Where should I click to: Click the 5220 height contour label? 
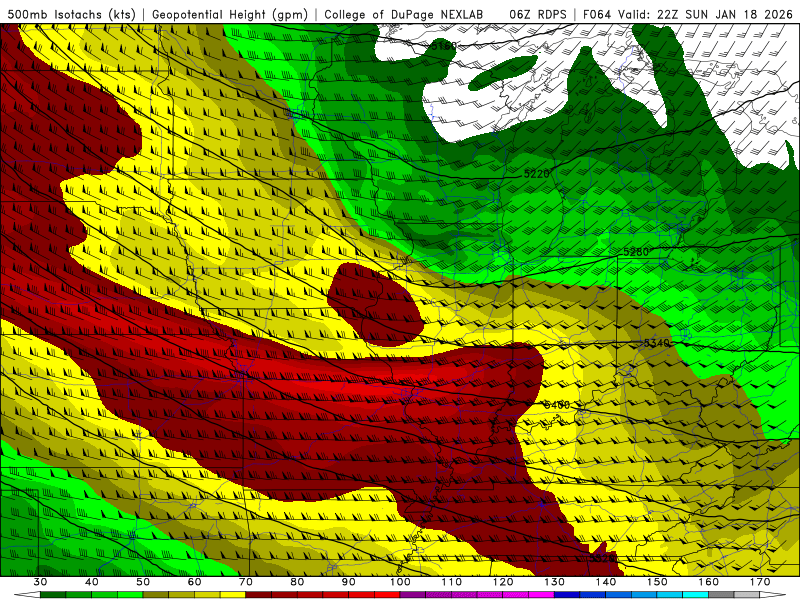537,174
